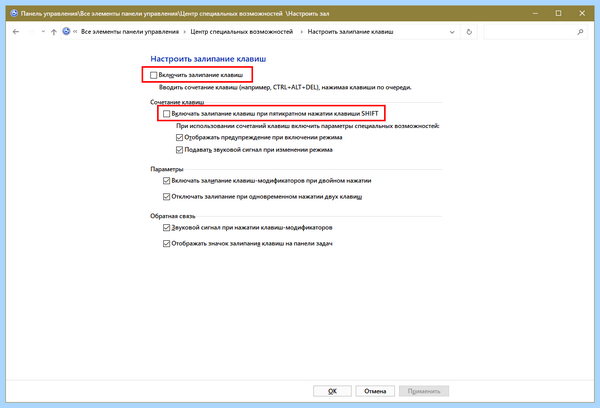Go back using the back arrow
The height and width of the screenshot is (408, 600).
(x=16, y=32)
